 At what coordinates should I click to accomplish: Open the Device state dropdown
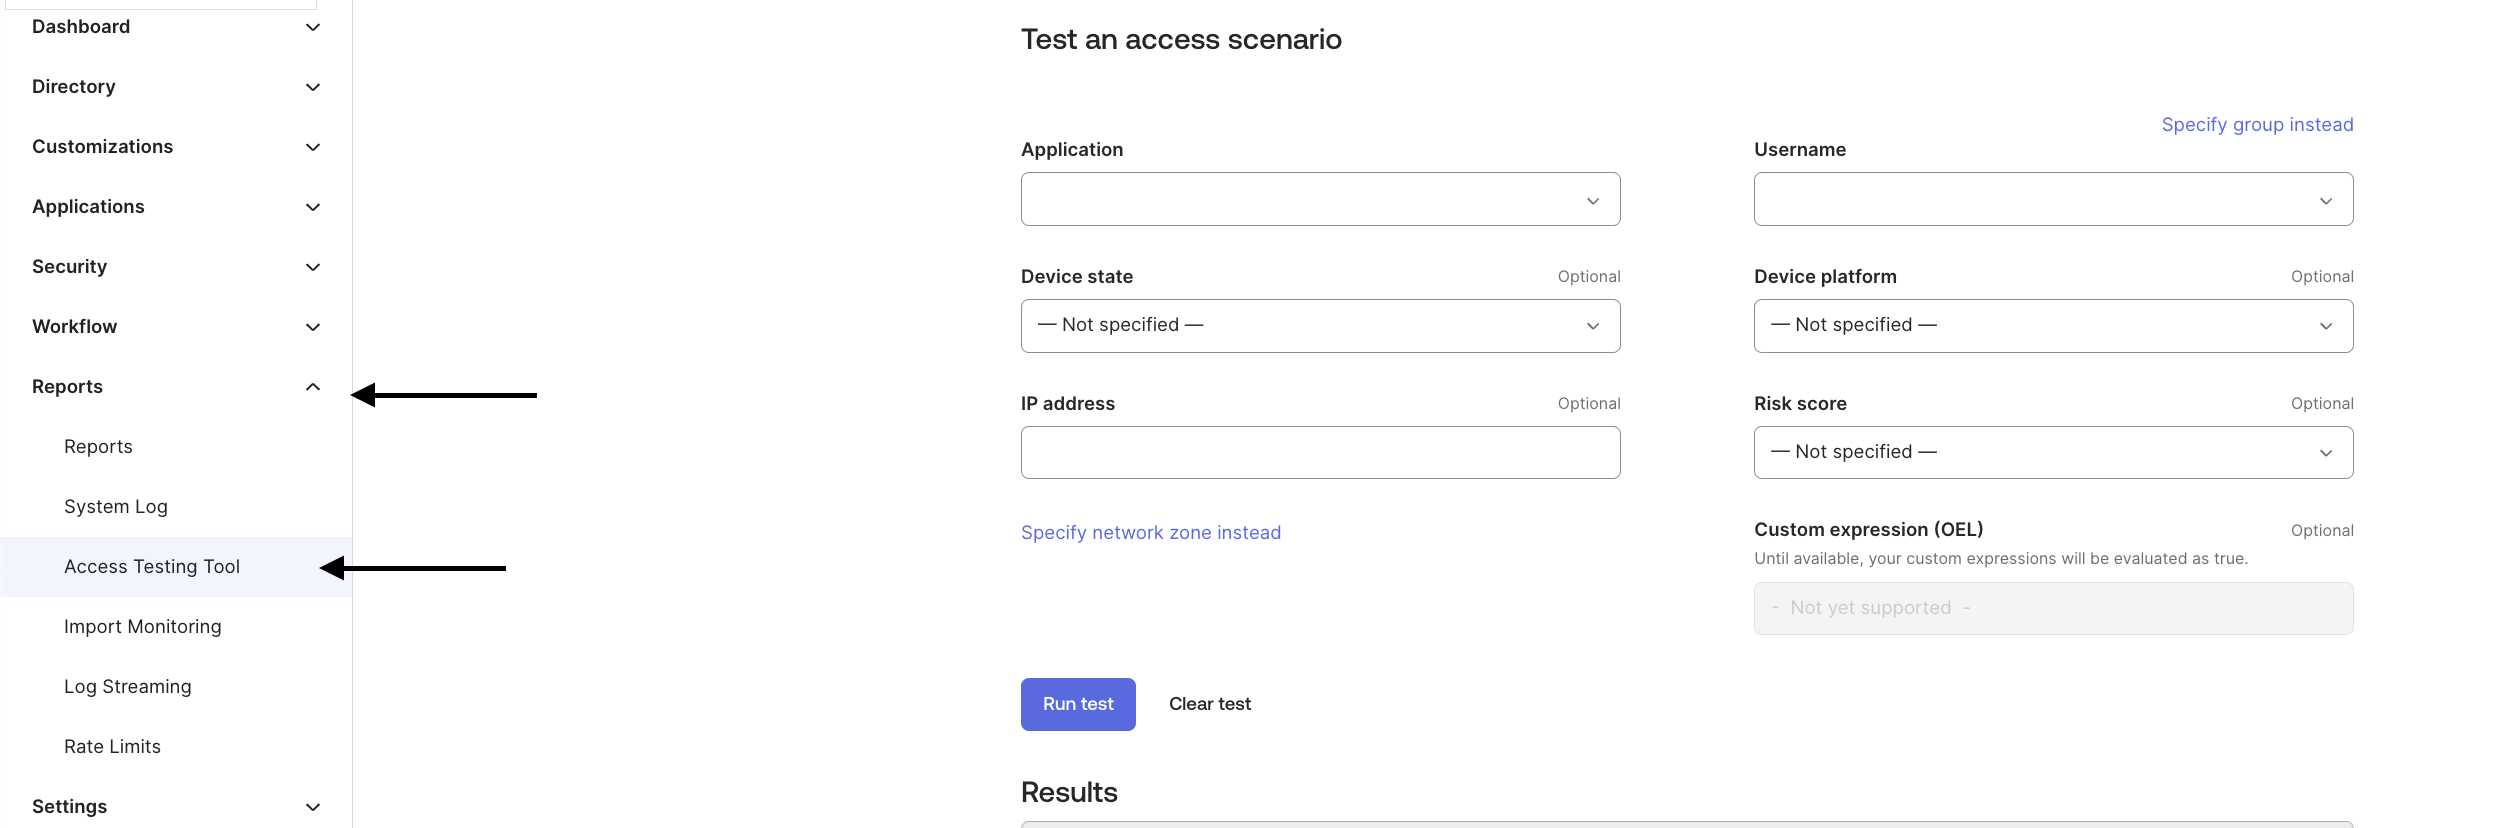1320,326
